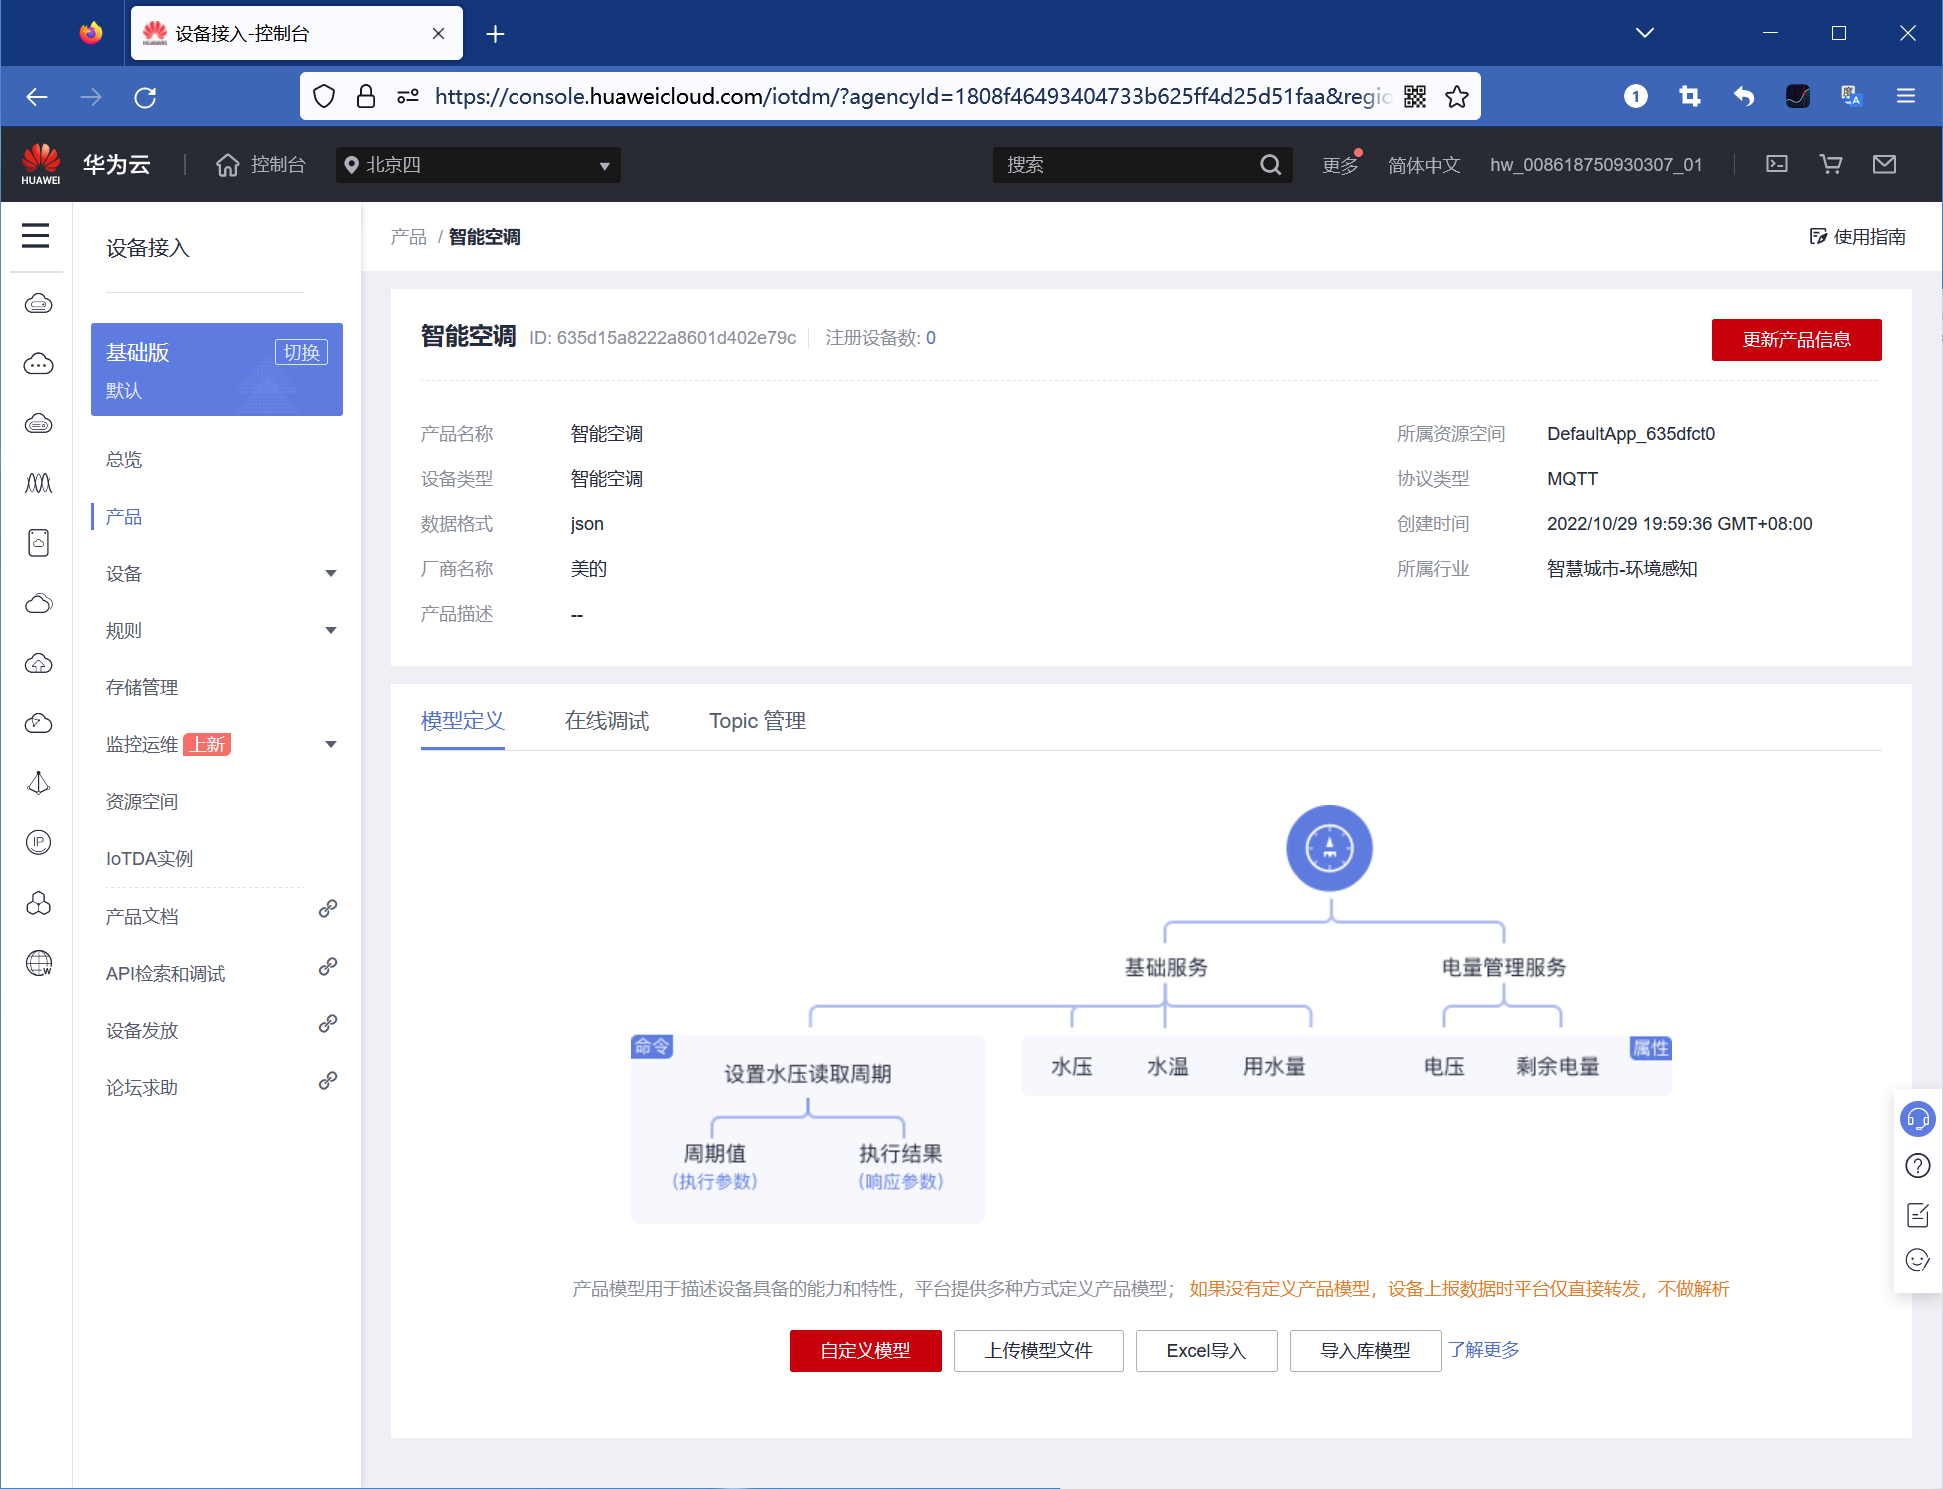Click the QR code icon in the address bar
Image resolution: width=1943 pixels, height=1489 pixels.
pyautogui.click(x=1414, y=97)
